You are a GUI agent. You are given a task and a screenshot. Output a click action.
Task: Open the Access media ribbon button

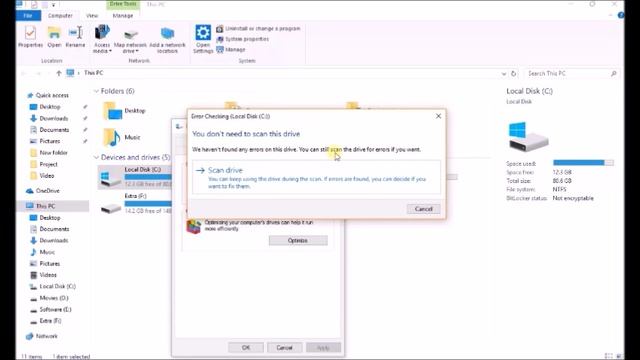point(102,39)
